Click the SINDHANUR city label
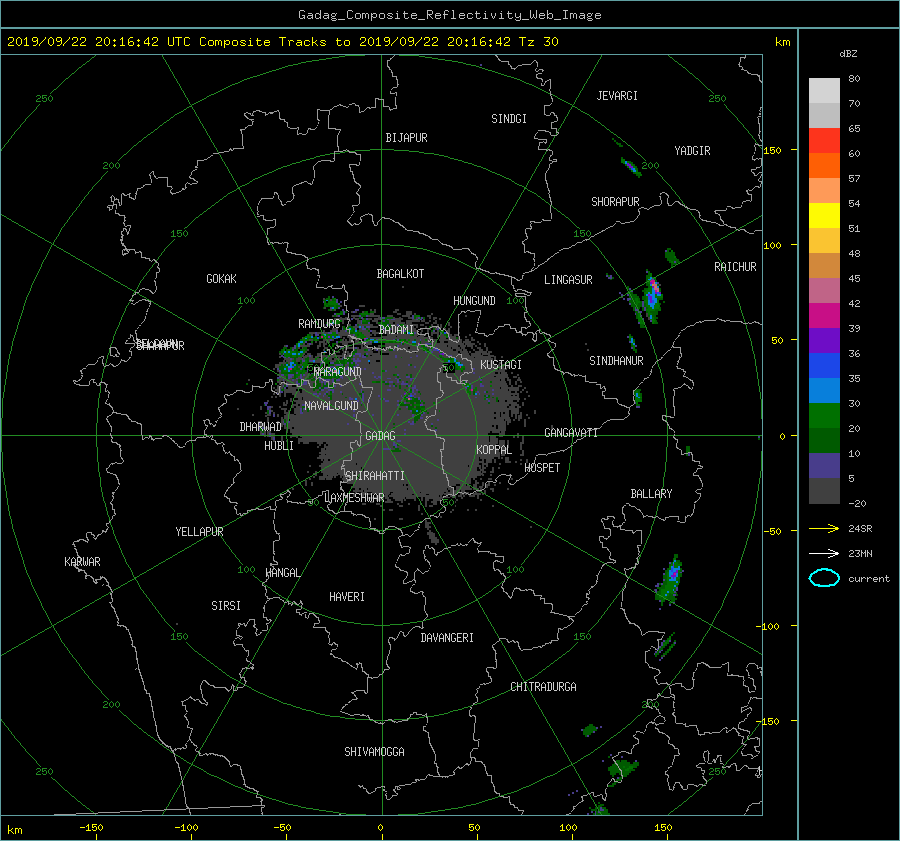 pyautogui.click(x=616, y=361)
